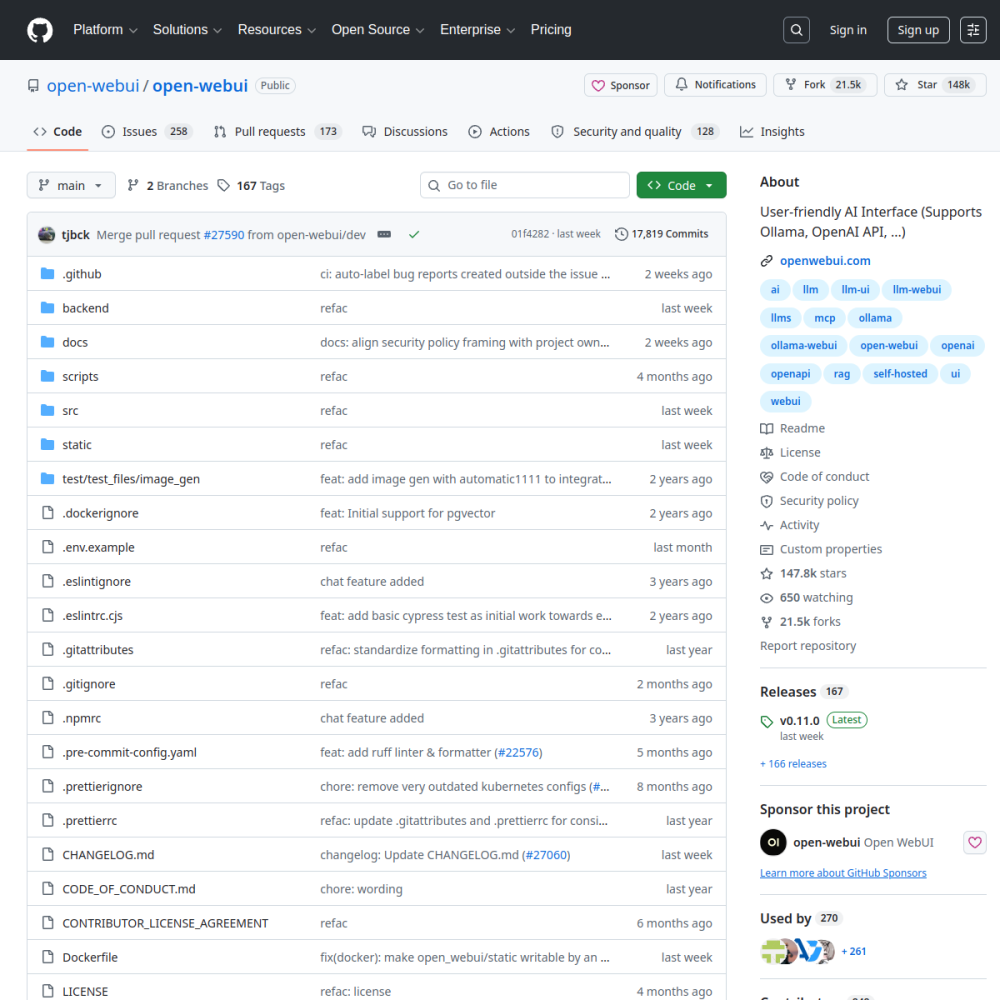Click the Notifications bell button
Screen dimensions: 1000x1000
pyautogui.click(x=715, y=85)
